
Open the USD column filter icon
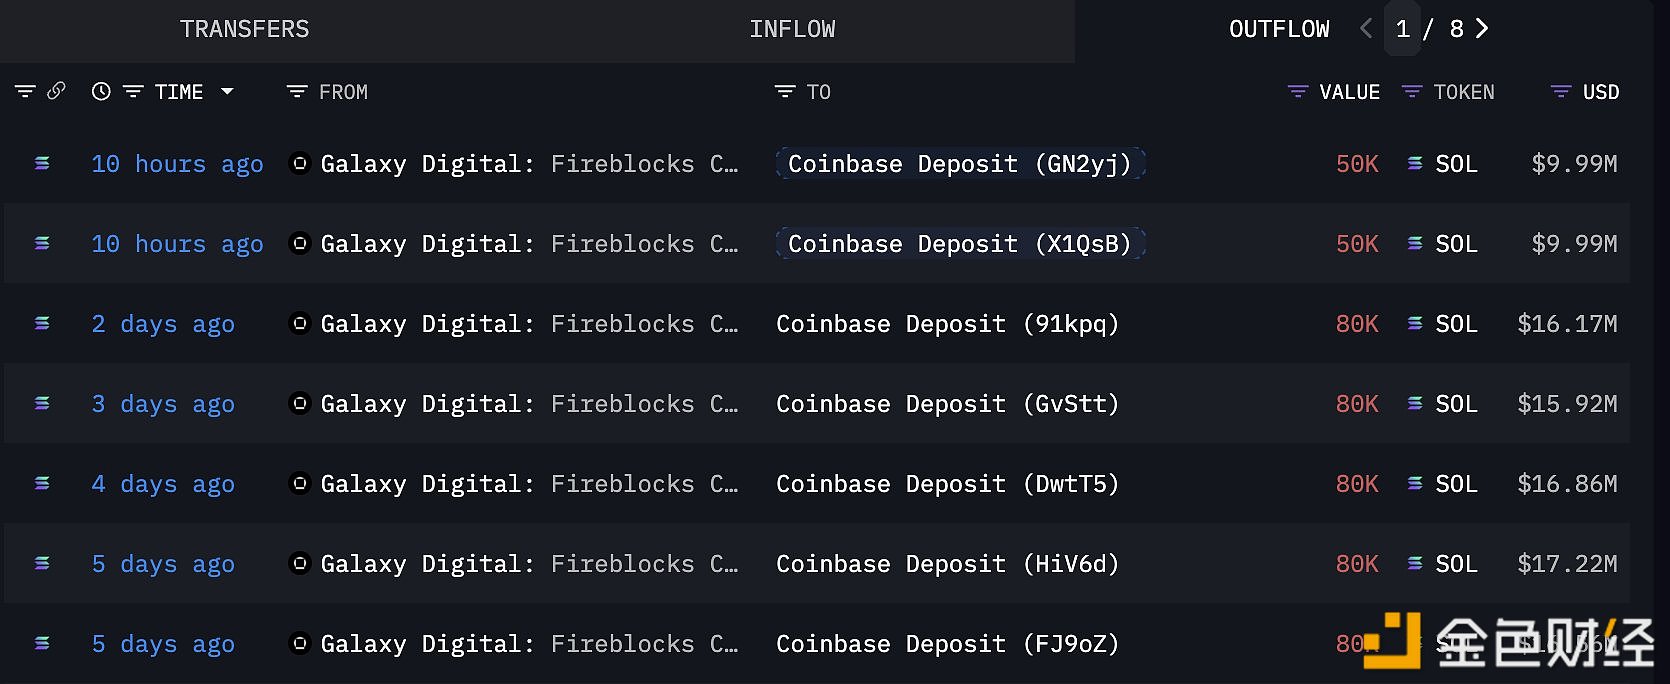point(1560,91)
